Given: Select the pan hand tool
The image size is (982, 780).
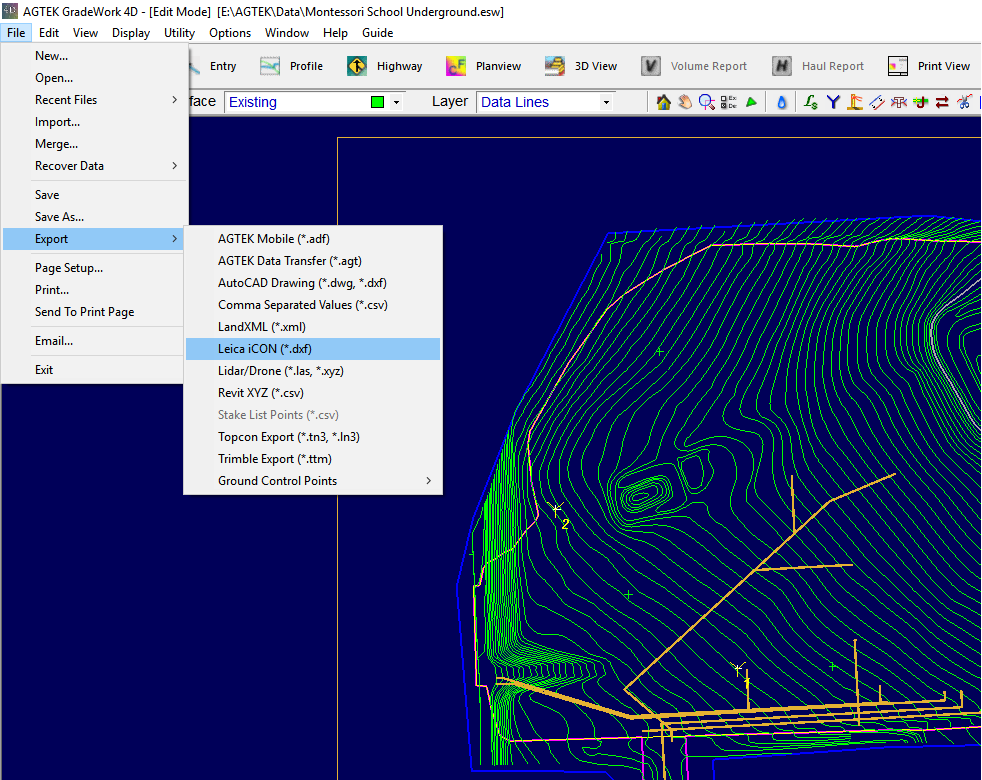Looking at the screenshot, I should point(685,102).
